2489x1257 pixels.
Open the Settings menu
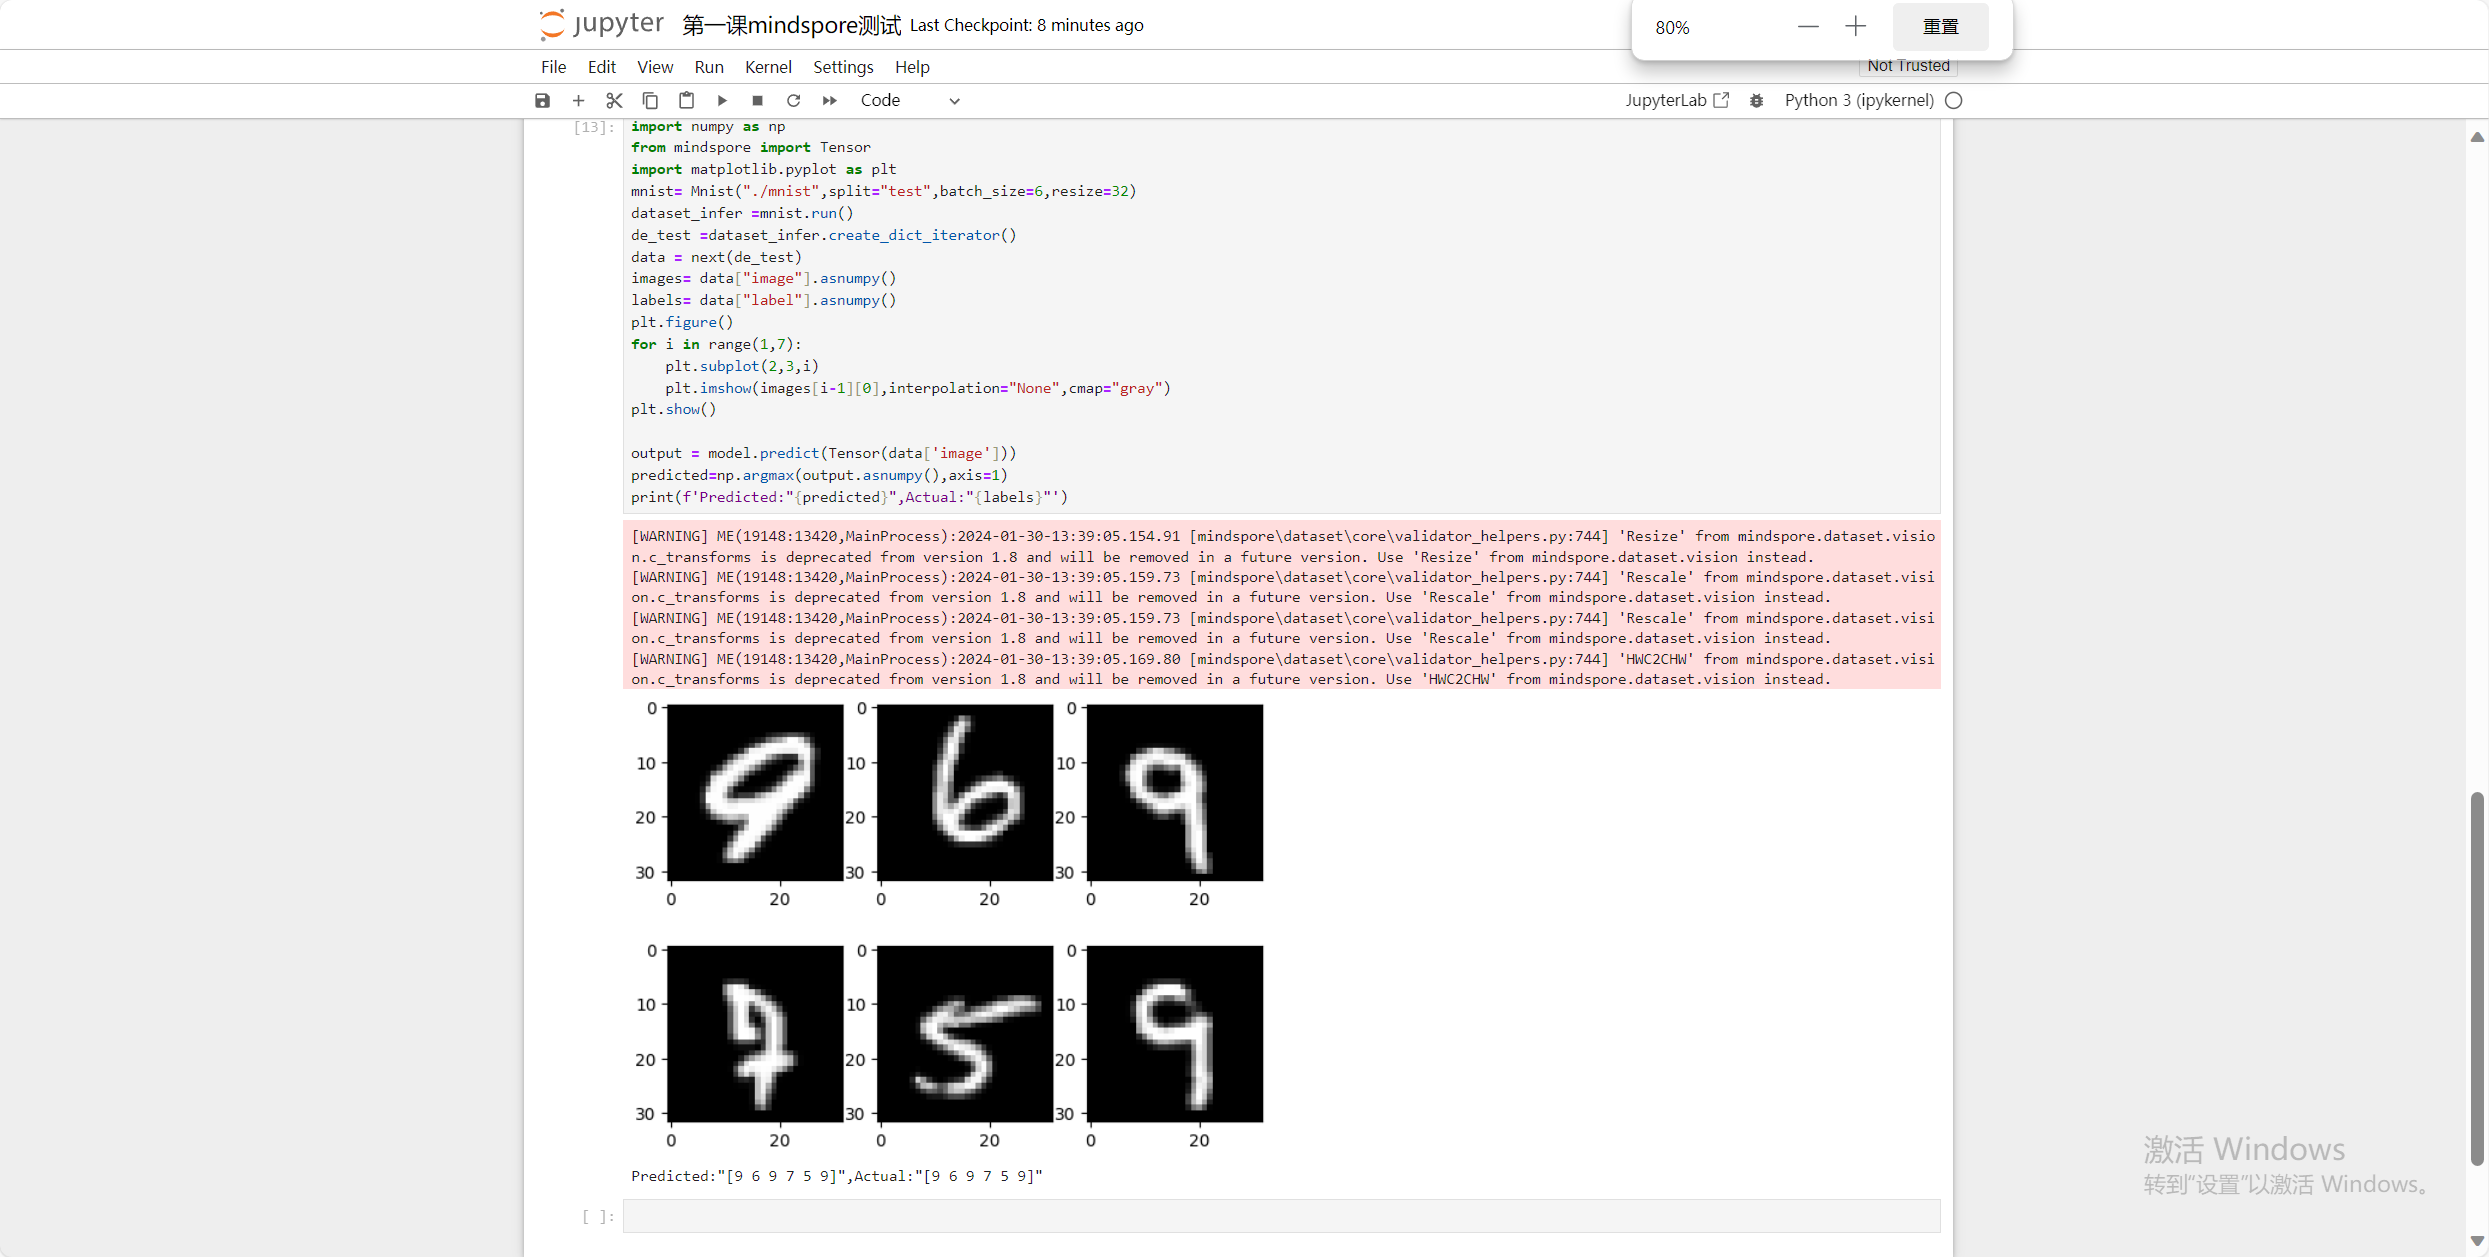843,67
